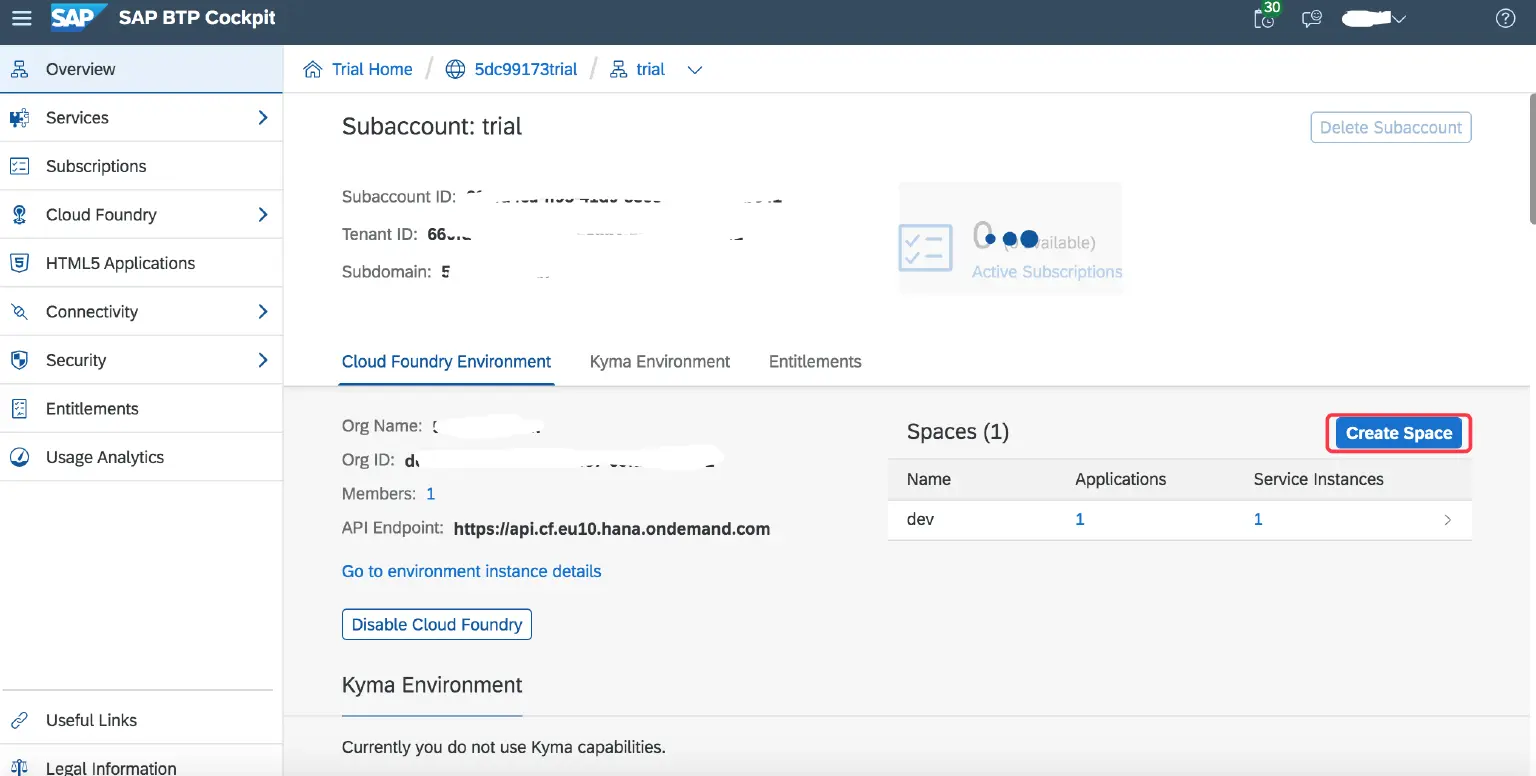
Task: Open the help question mark icon
Action: tap(1505, 18)
